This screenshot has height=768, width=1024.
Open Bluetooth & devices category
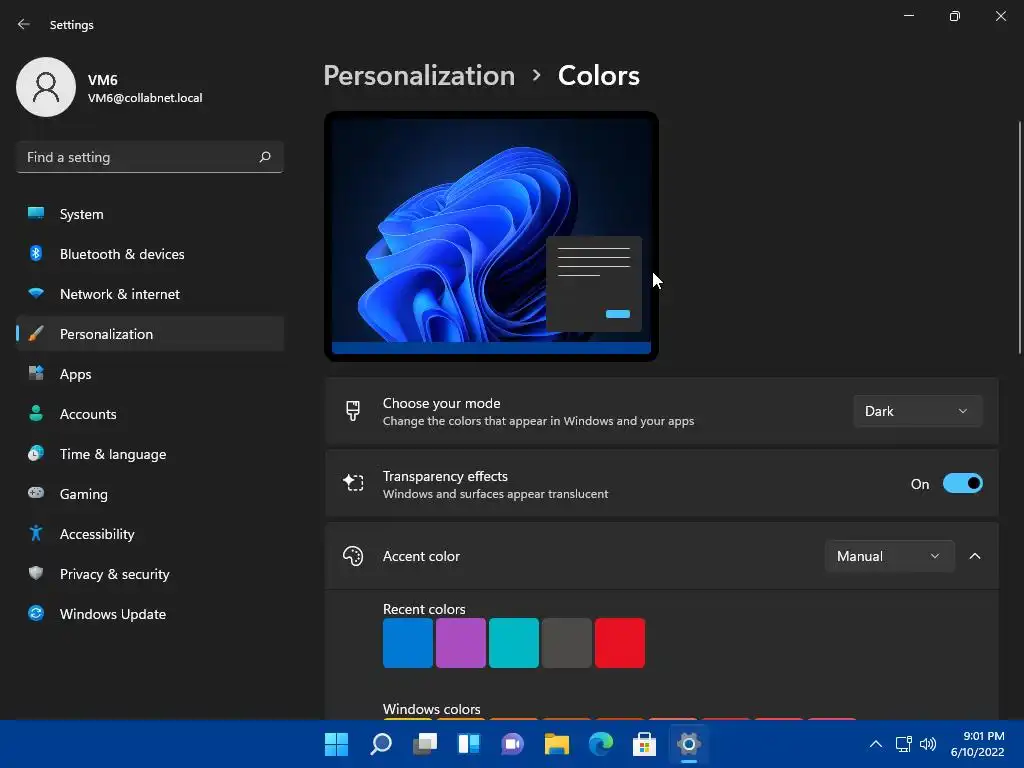150,254
